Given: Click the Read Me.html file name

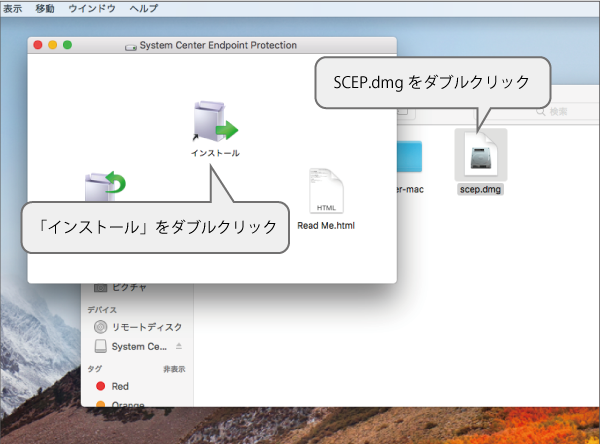Looking at the screenshot, I should [326, 225].
